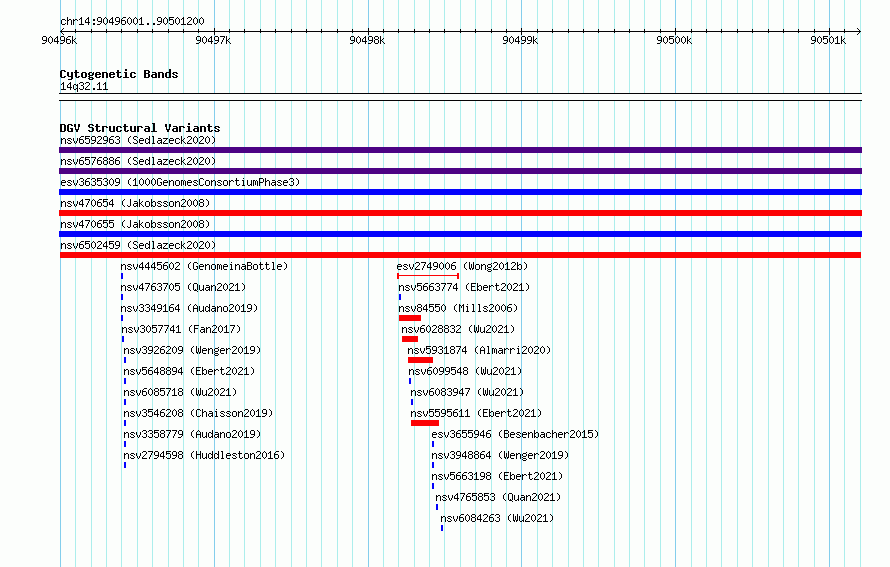
Task: Click the red bar of nsv6502459
Action: tap(460, 255)
